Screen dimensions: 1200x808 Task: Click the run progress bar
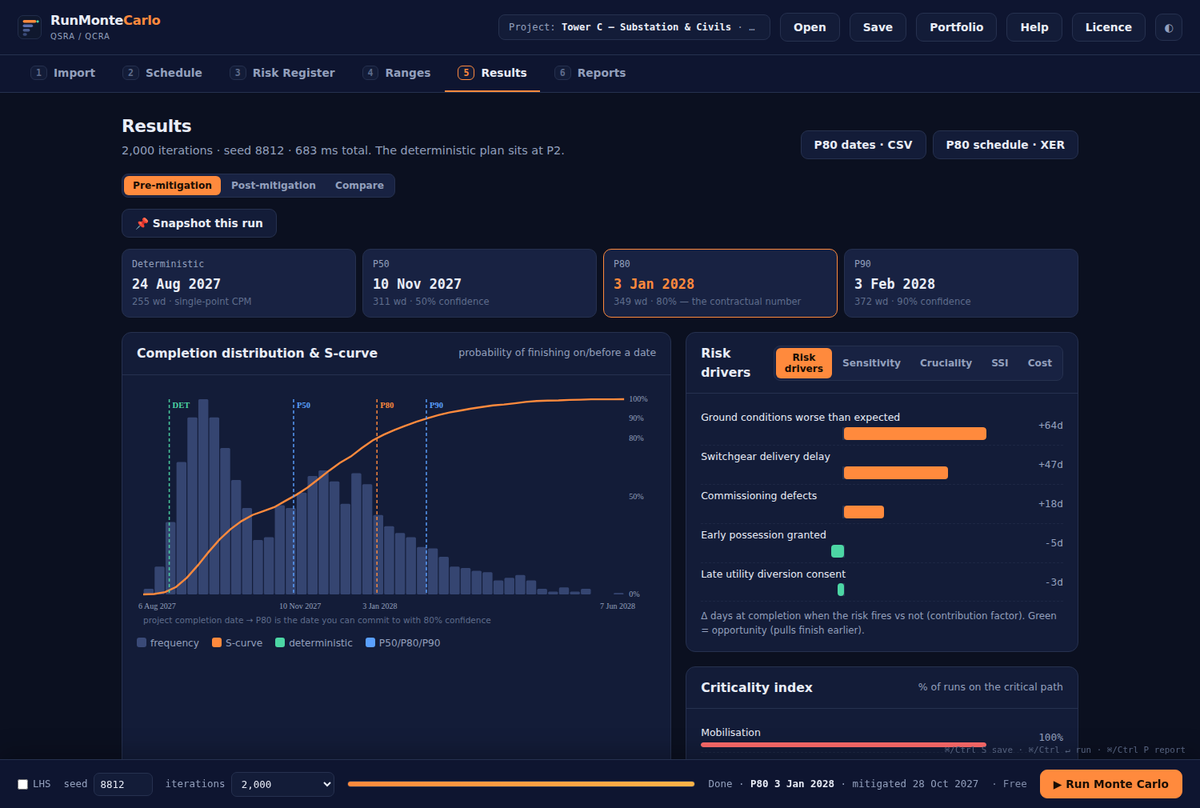521,784
